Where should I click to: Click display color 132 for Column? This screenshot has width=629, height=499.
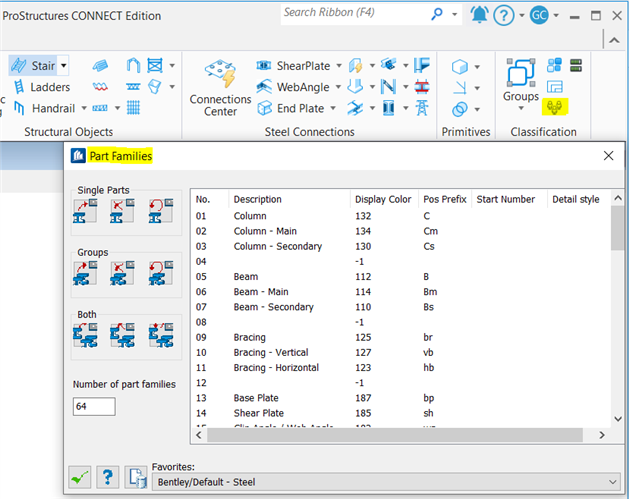click(x=363, y=216)
